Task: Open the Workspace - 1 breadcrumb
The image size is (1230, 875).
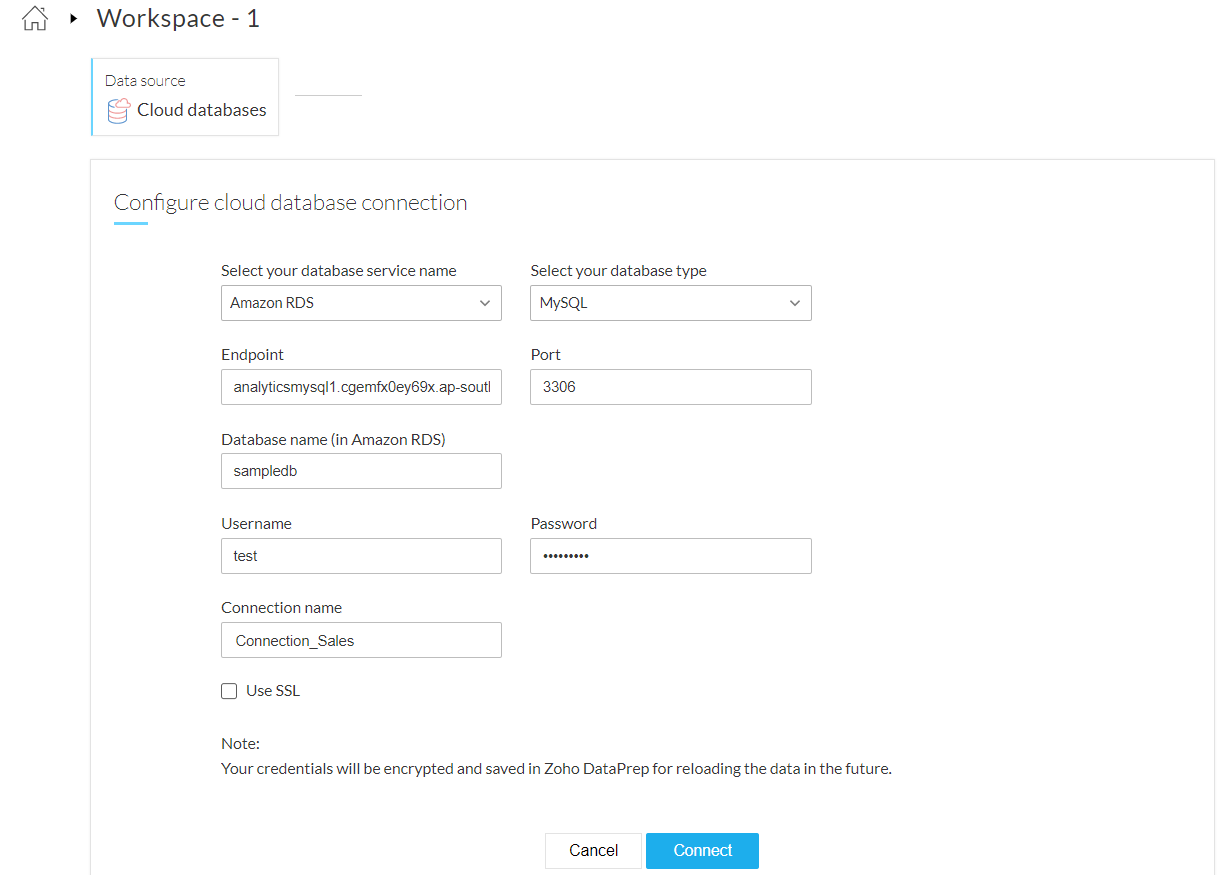Action: pyautogui.click(x=178, y=18)
